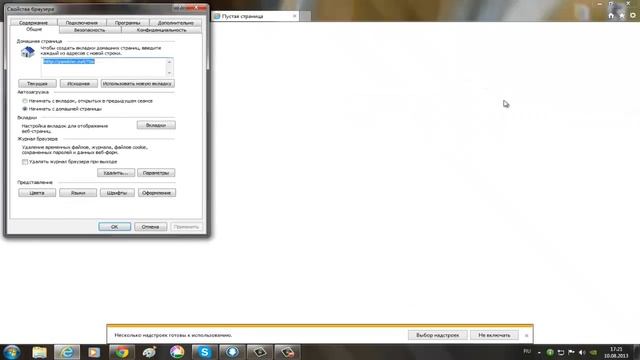Open Windows Explorer from the taskbar
Image resolution: width=640 pixels, height=360 pixels.
click(x=39, y=352)
